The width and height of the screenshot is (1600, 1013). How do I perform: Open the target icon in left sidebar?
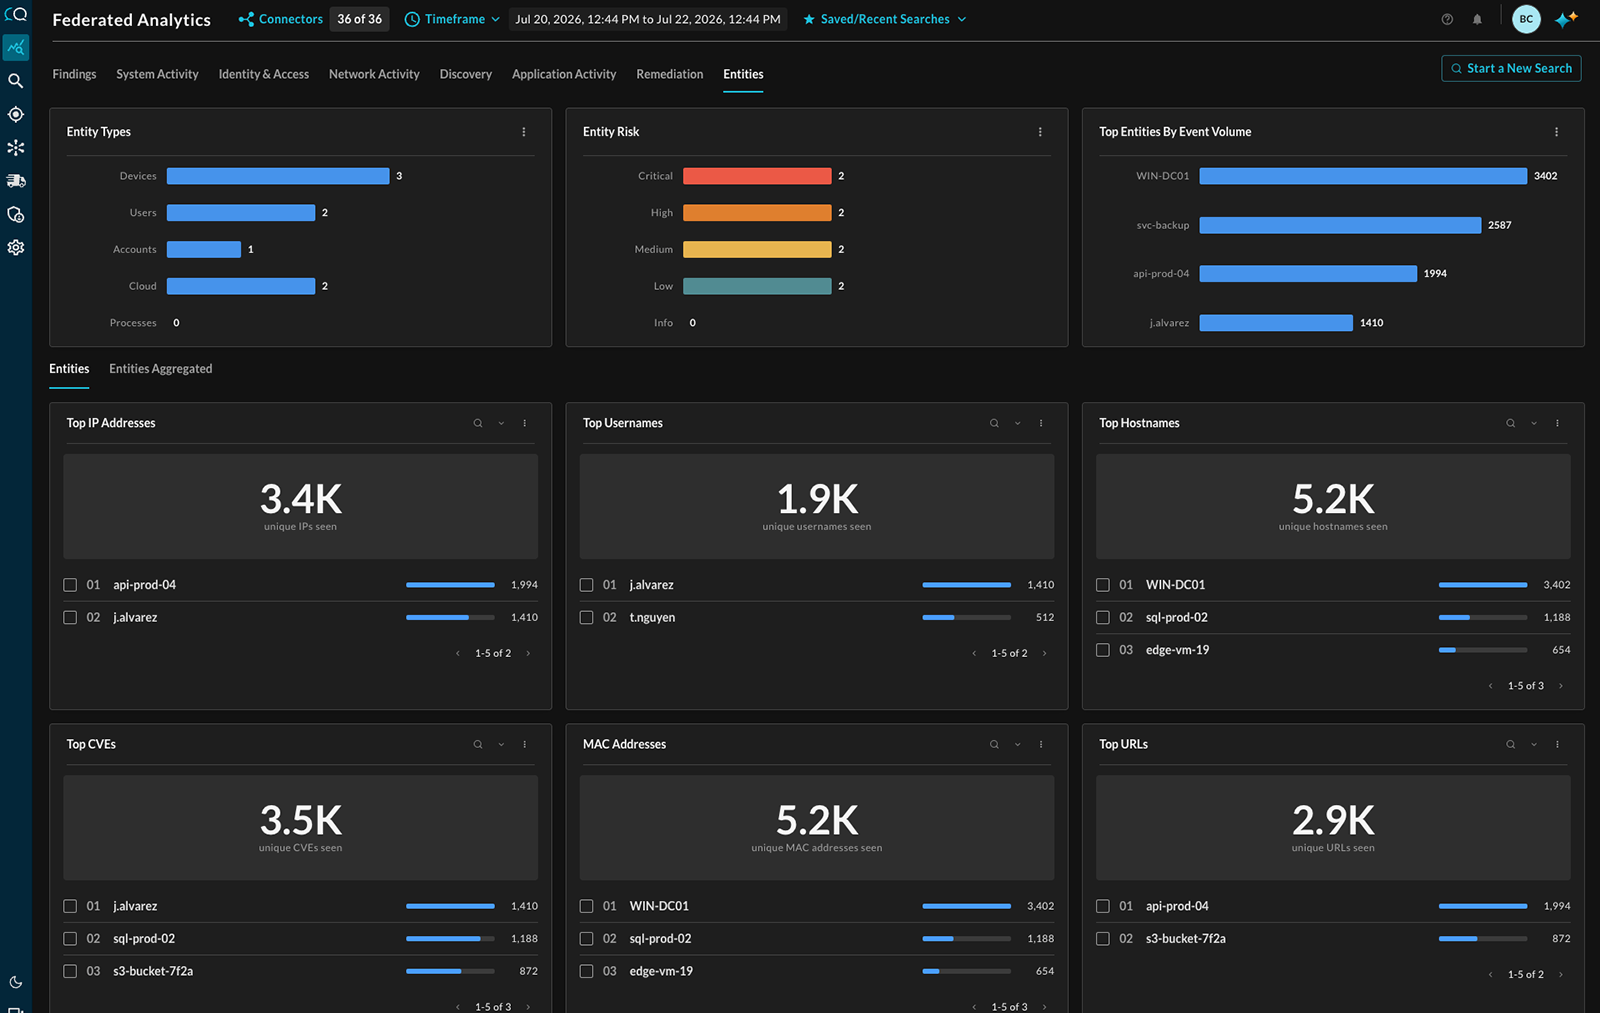point(15,114)
